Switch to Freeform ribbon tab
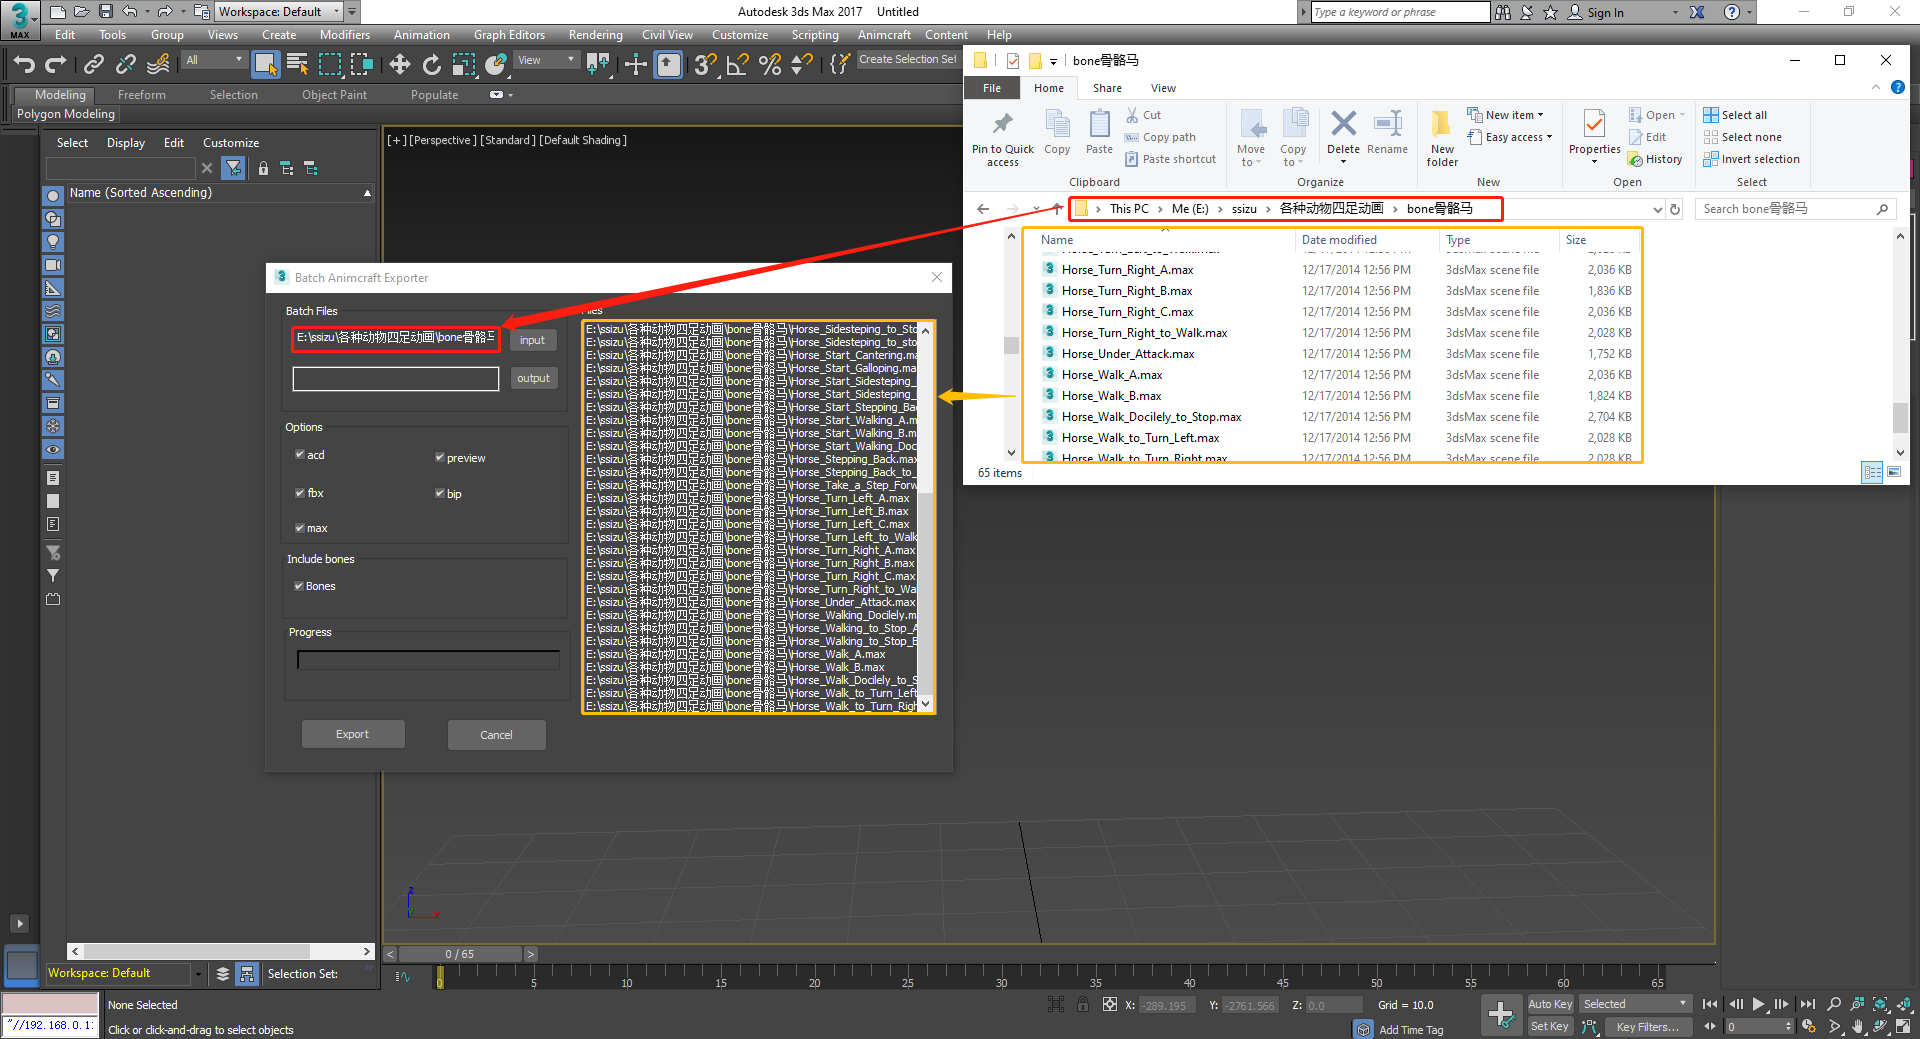1920x1039 pixels. click(142, 95)
